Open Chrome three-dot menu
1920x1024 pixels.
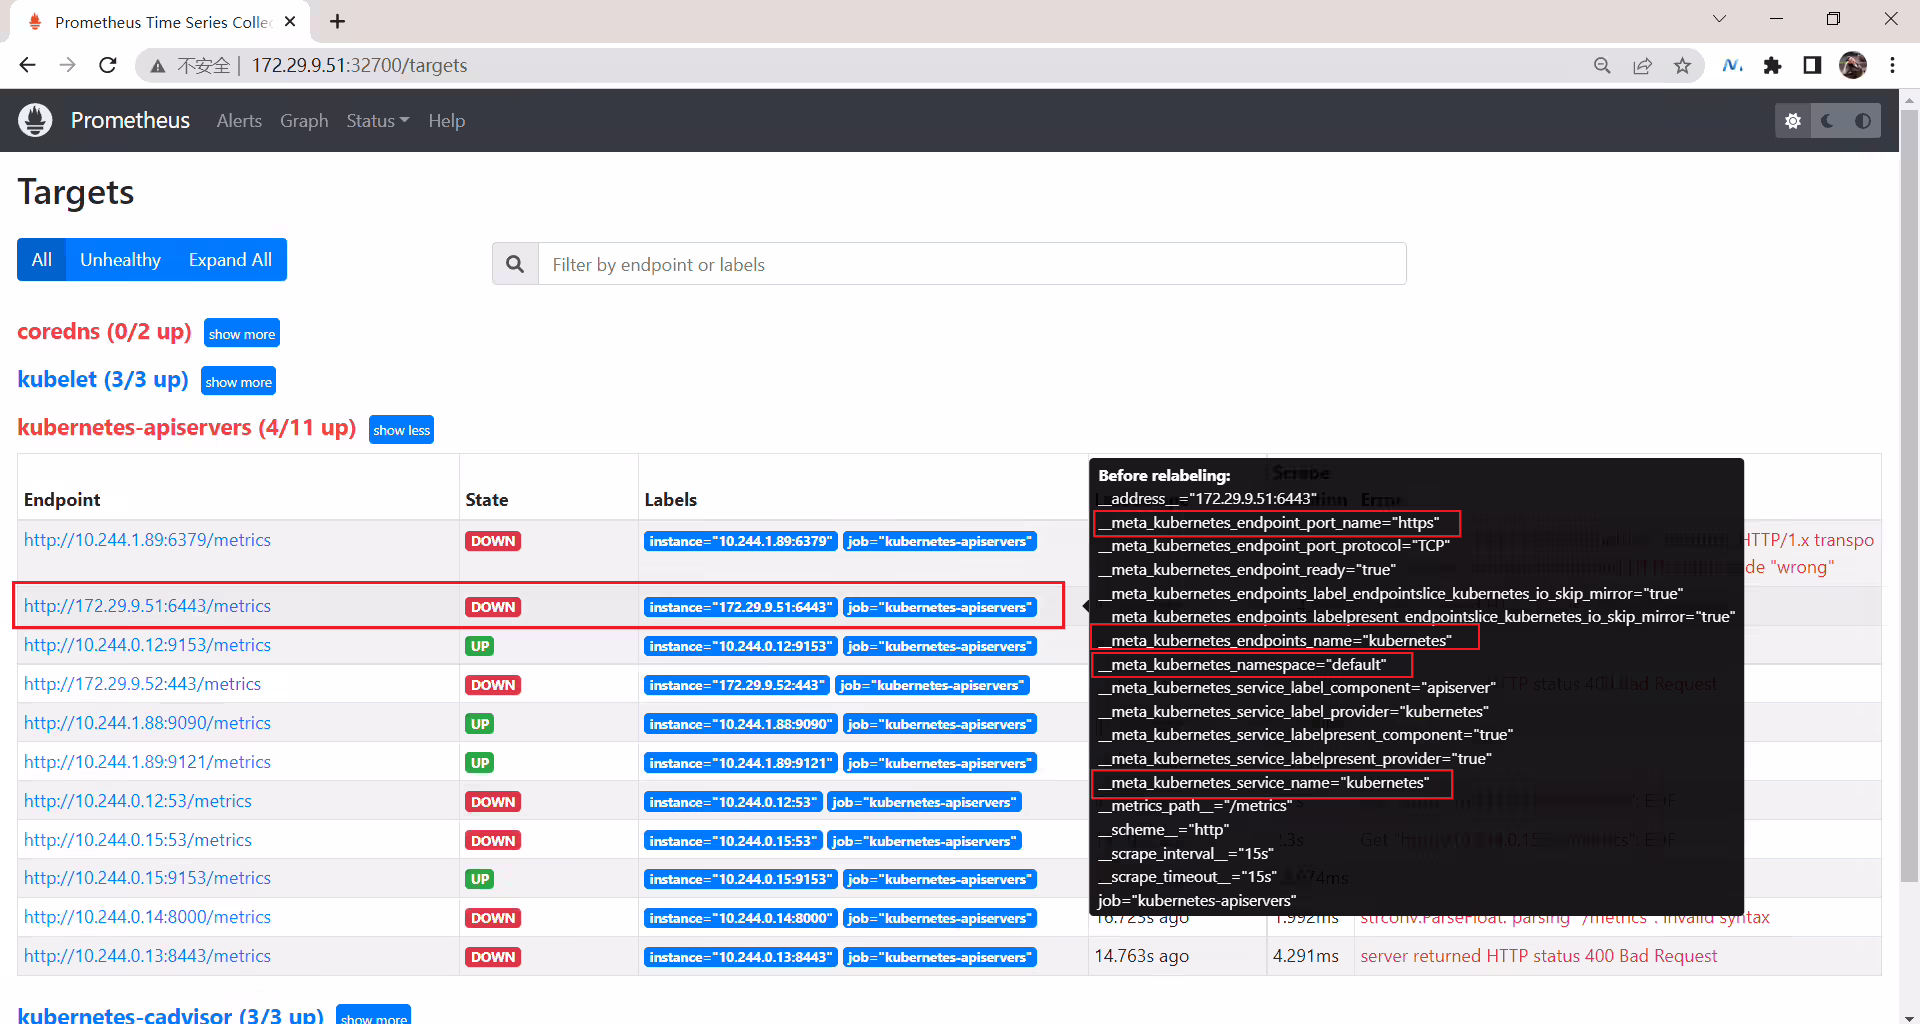click(x=1892, y=65)
